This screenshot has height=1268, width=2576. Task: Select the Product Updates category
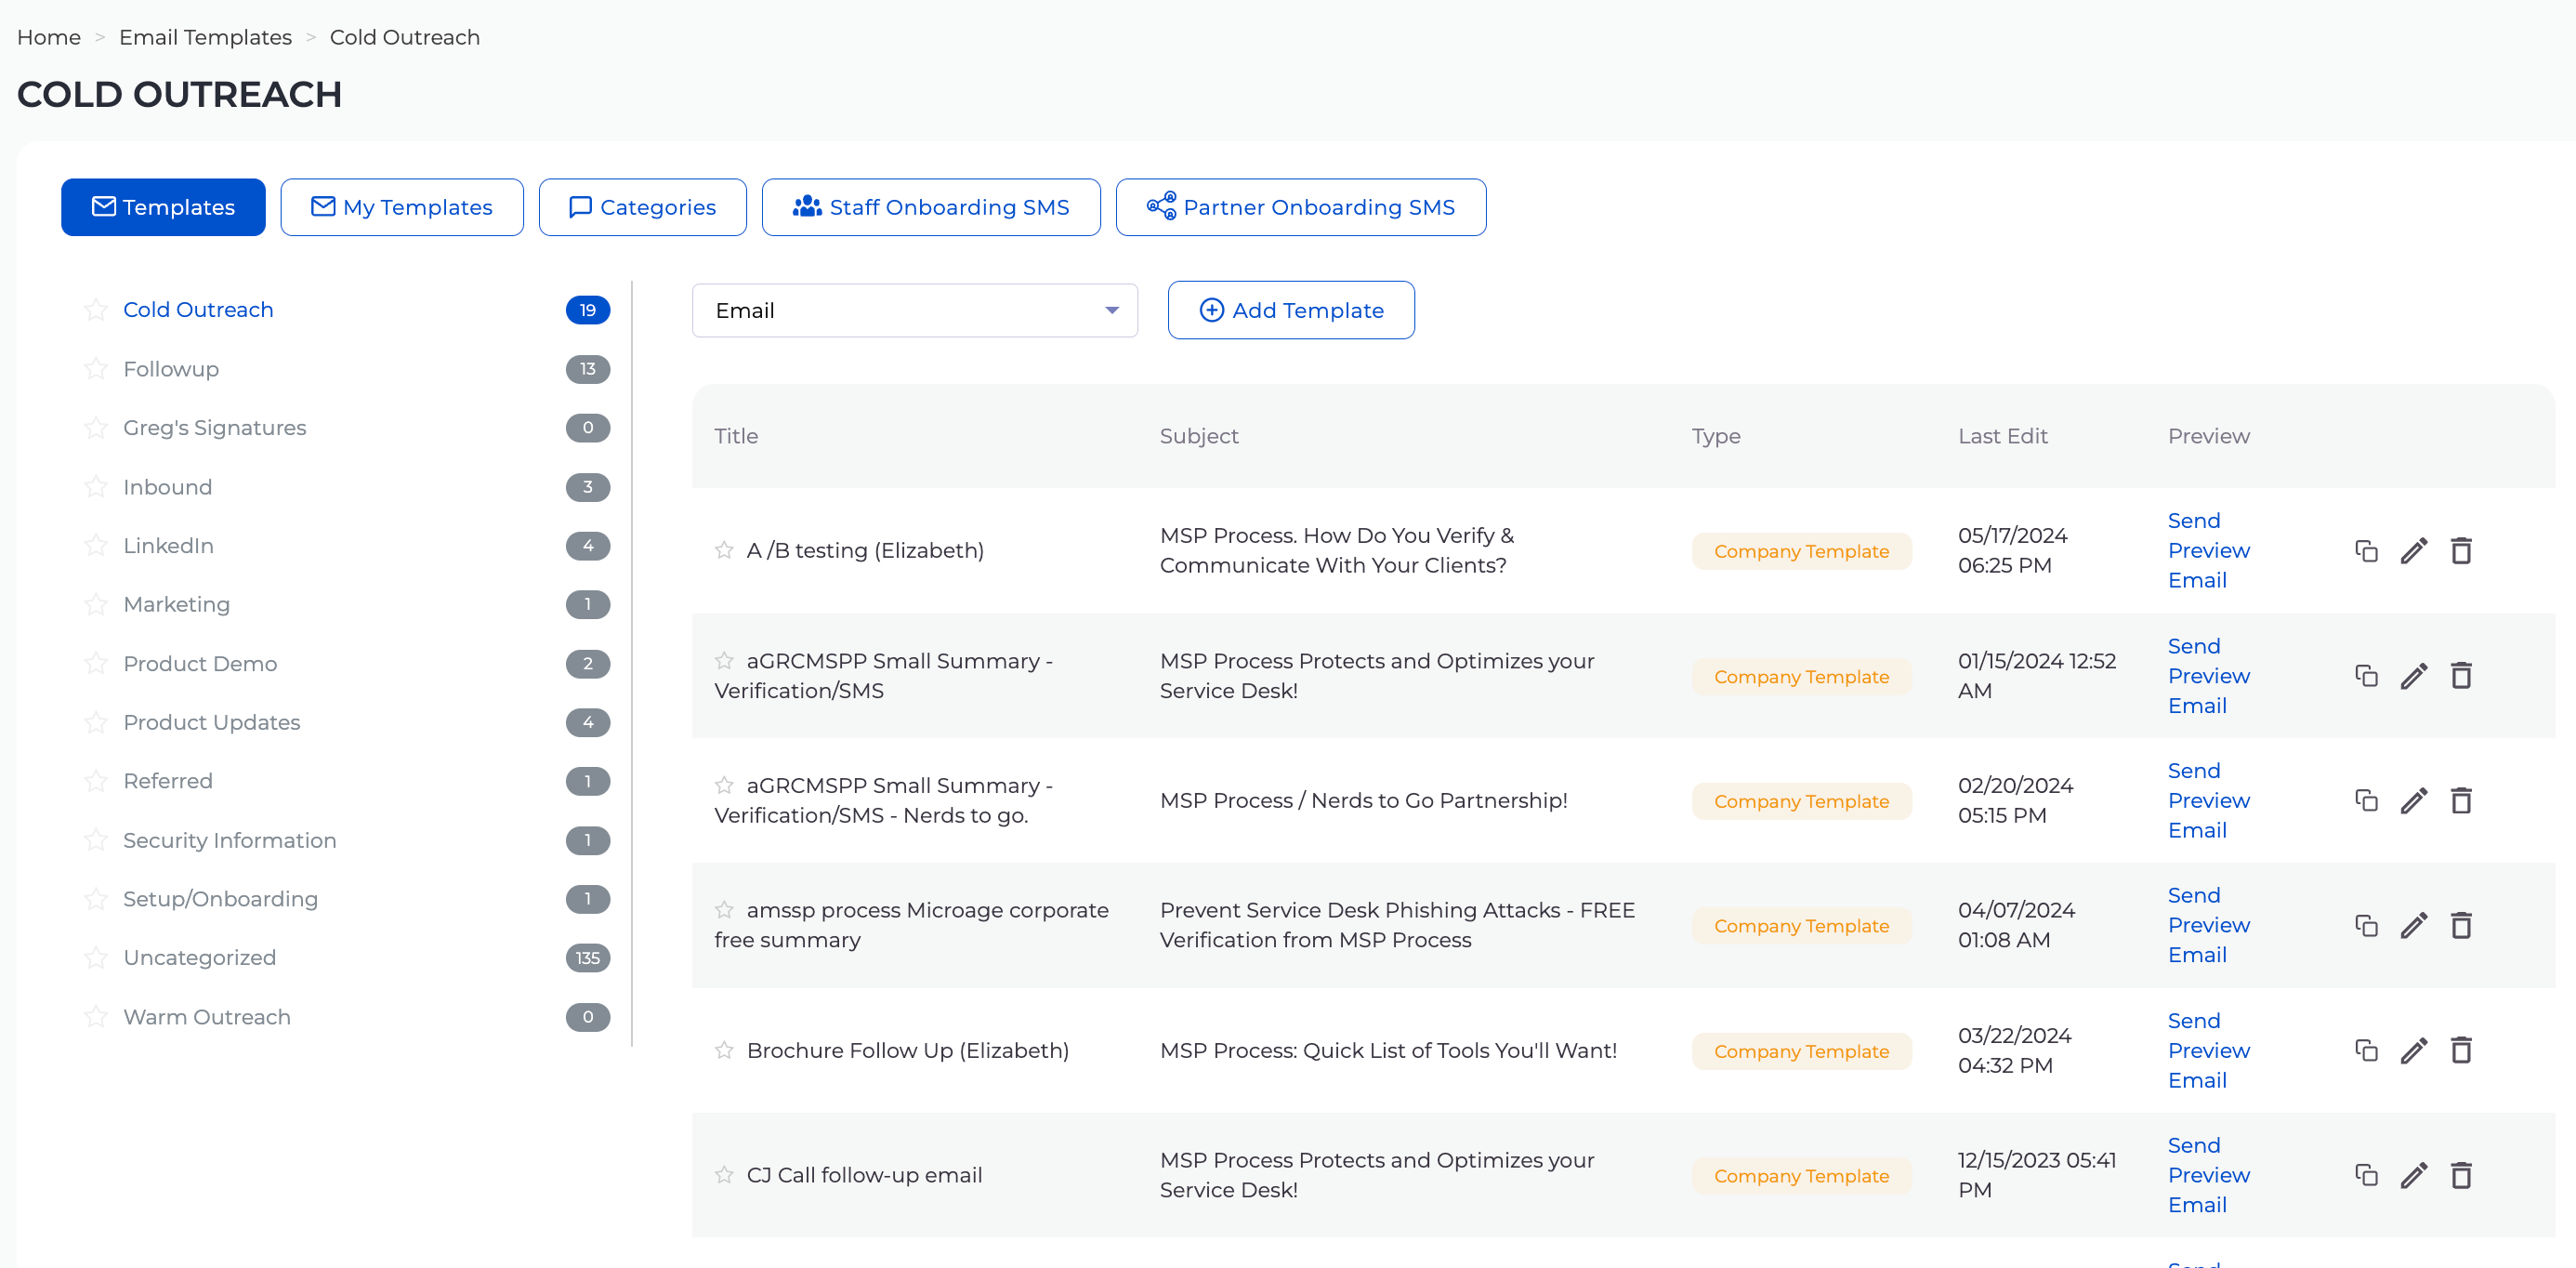pyautogui.click(x=211, y=722)
